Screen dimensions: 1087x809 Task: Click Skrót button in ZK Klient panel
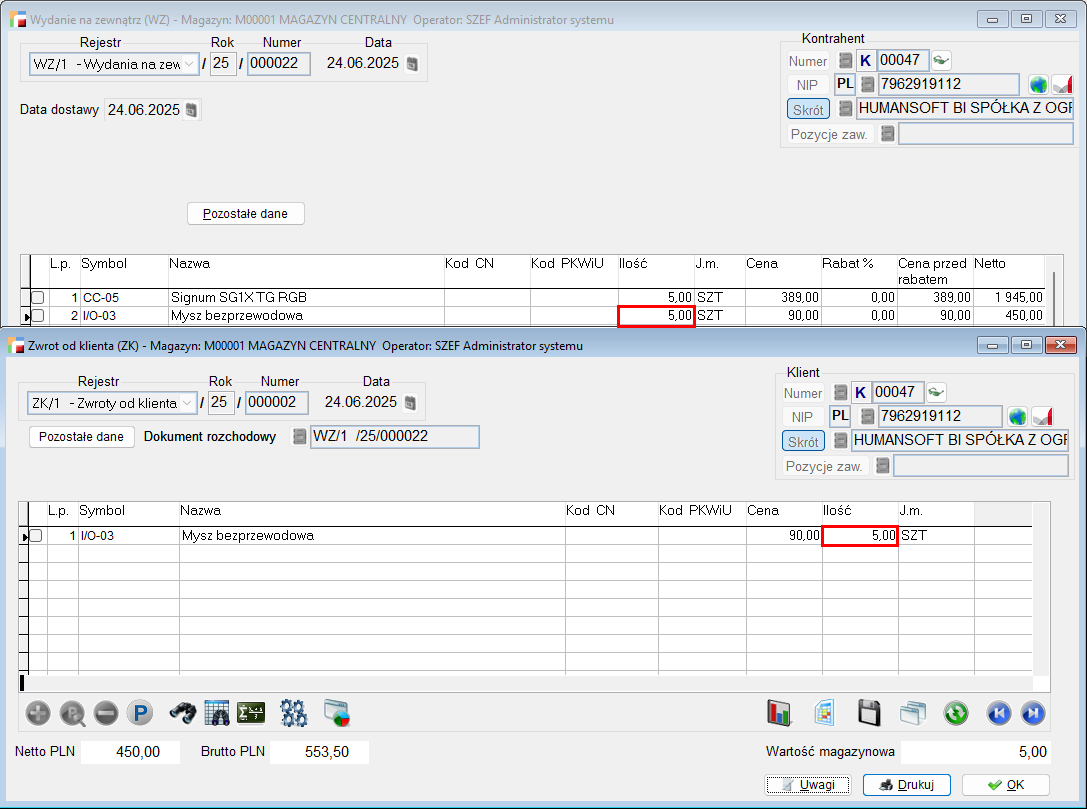tap(803, 442)
